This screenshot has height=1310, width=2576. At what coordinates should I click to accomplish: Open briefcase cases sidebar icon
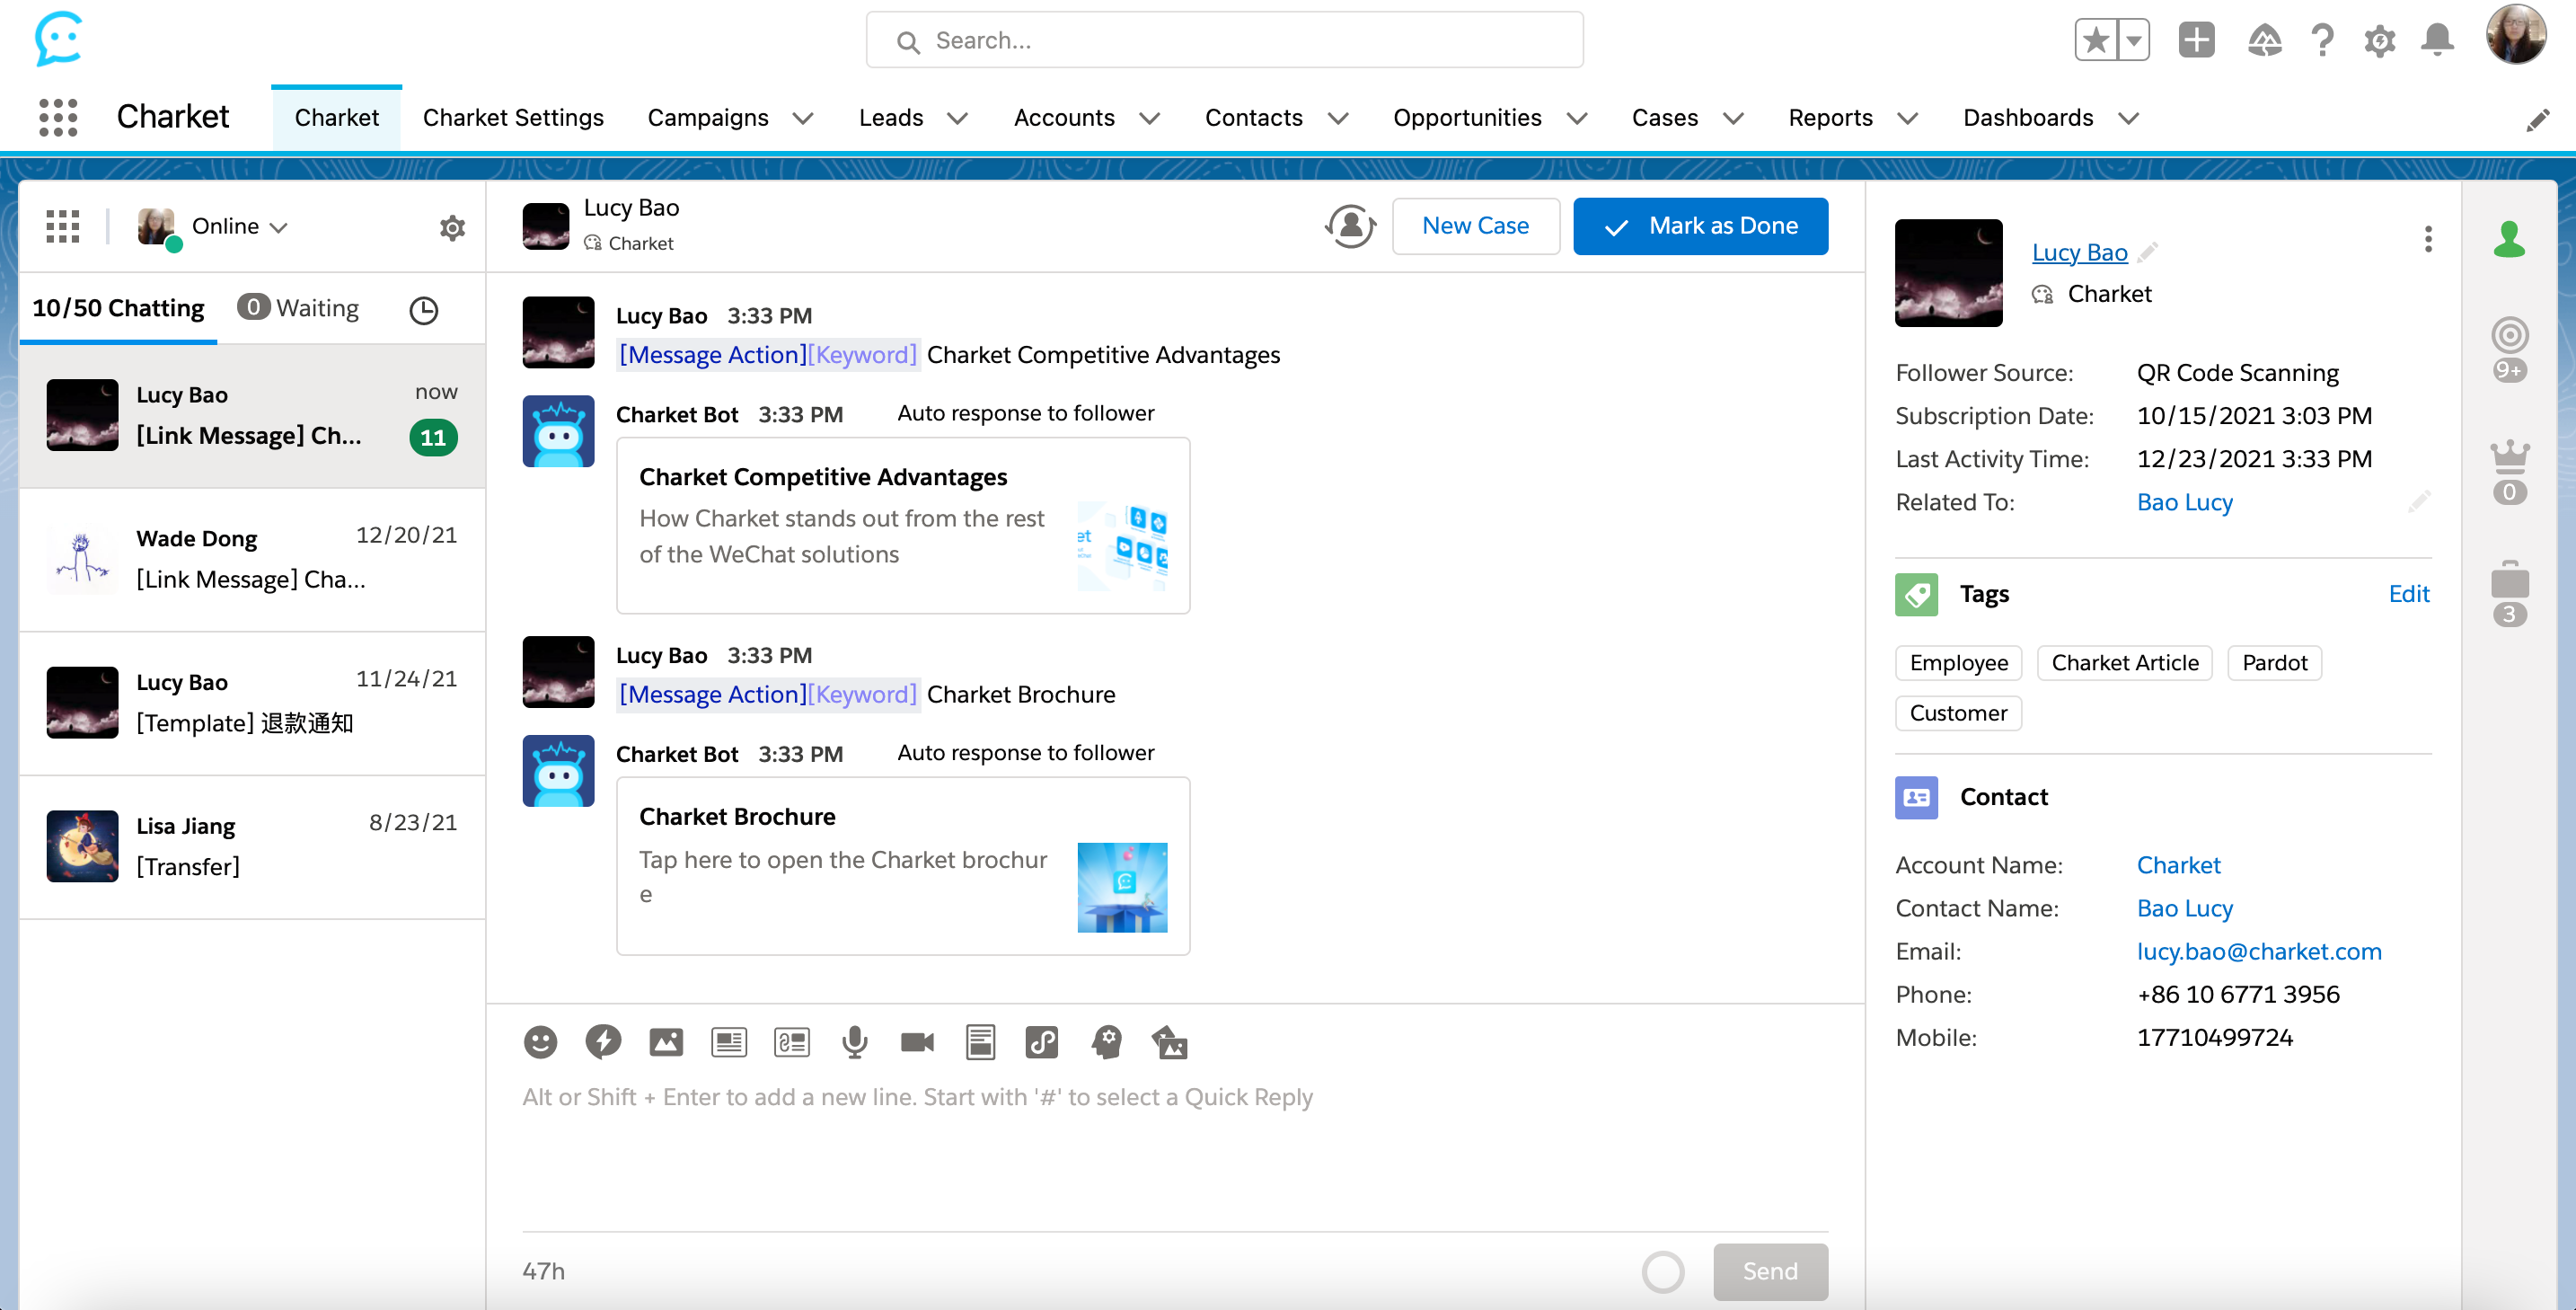[x=2509, y=580]
